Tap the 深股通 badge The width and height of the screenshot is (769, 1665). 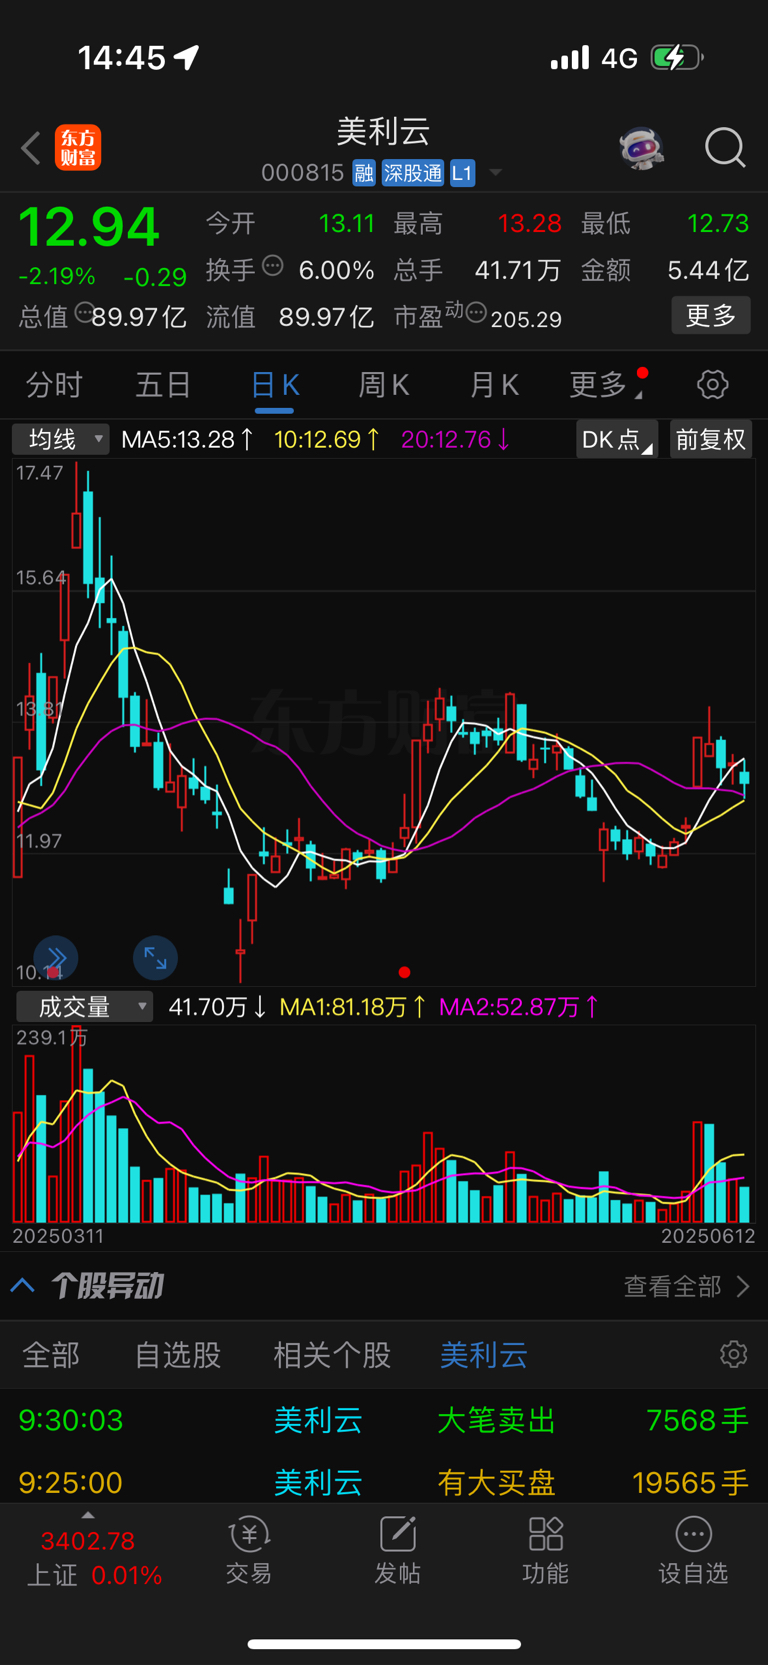coord(412,173)
